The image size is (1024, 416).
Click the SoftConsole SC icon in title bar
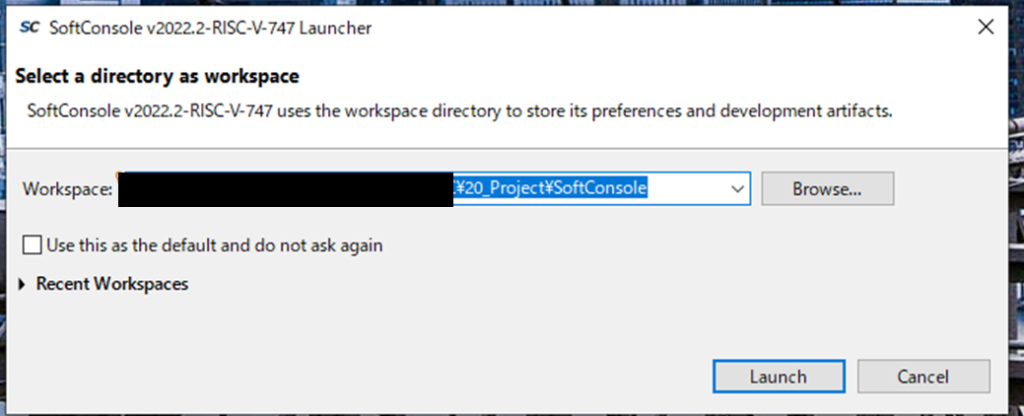[29, 28]
